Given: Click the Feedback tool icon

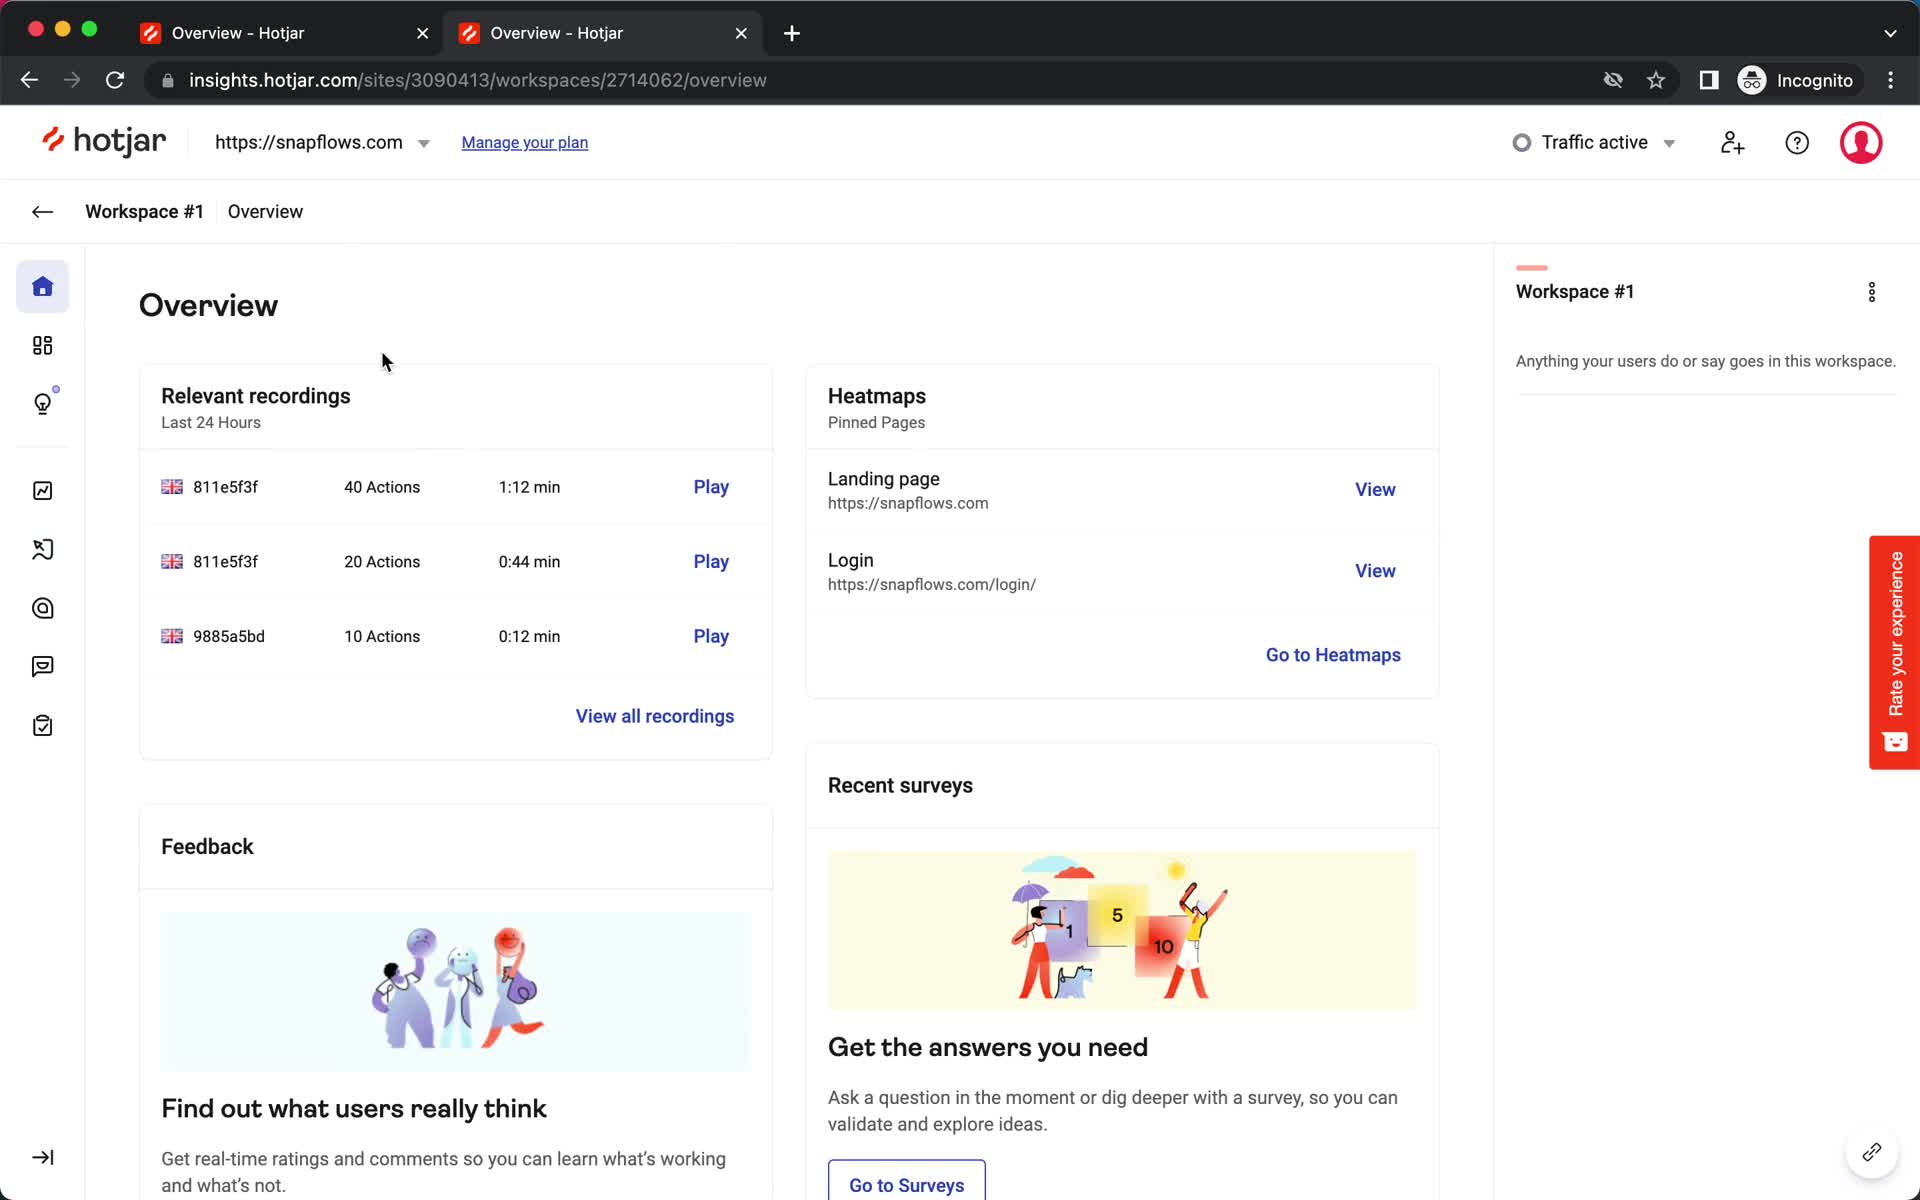Looking at the screenshot, I should click(43, 666).
